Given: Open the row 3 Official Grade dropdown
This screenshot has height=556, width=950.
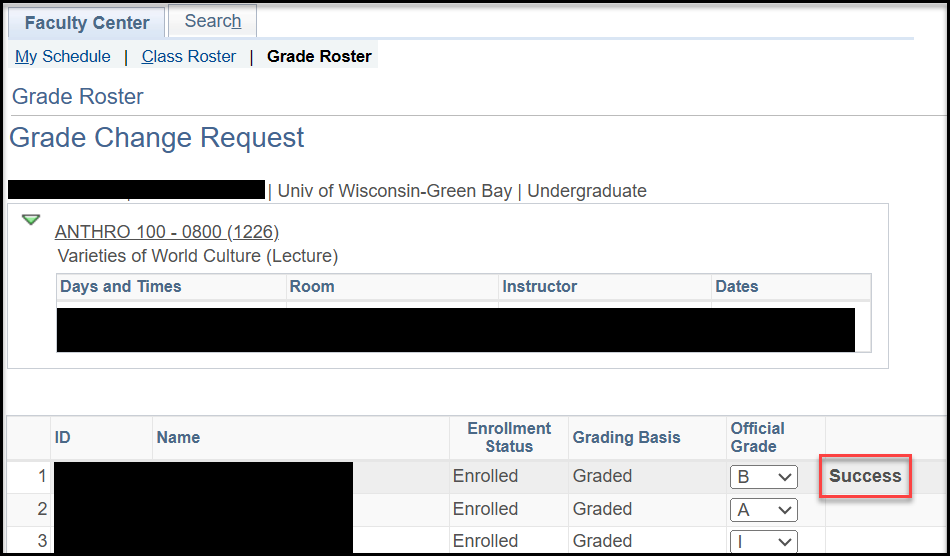Looking at the screenshot, I should point(763,542).
